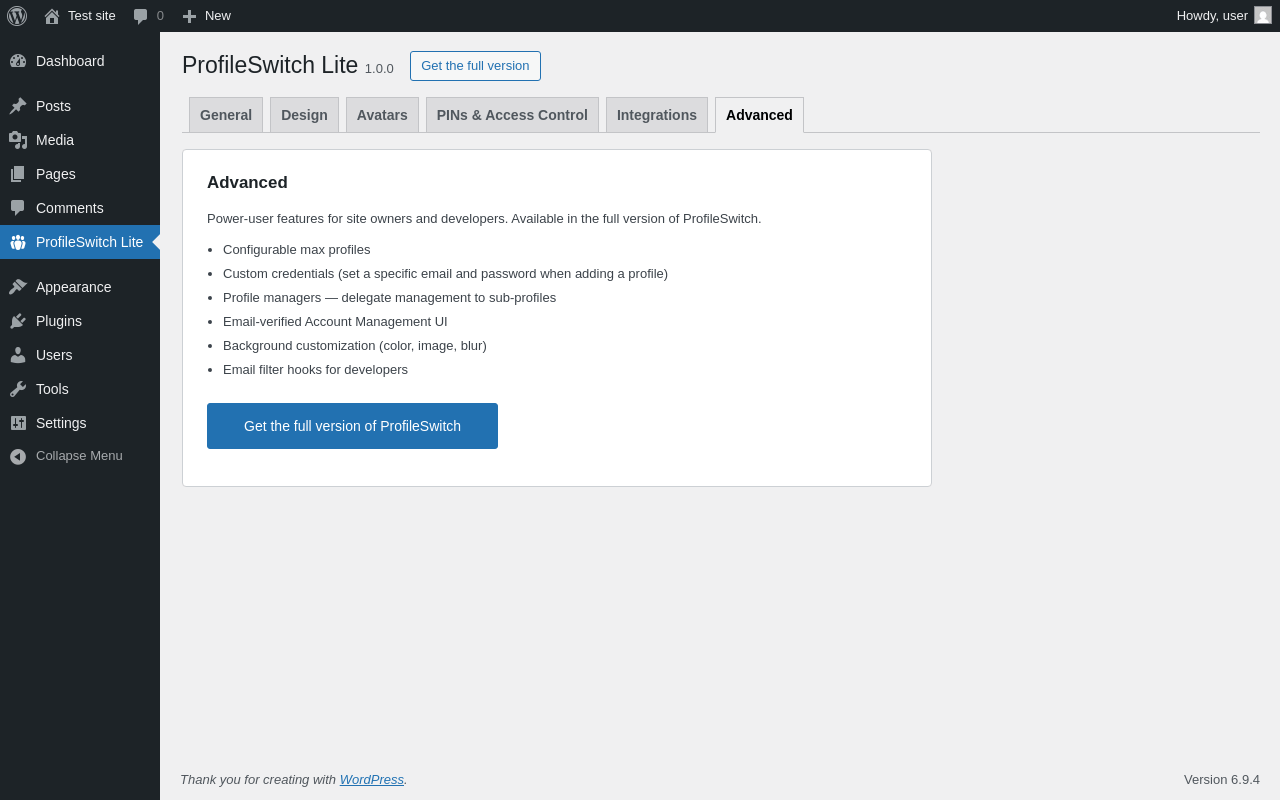1280x800 pixels.
Task: Switch to the Design tab
Action: (x=304, y=115)
